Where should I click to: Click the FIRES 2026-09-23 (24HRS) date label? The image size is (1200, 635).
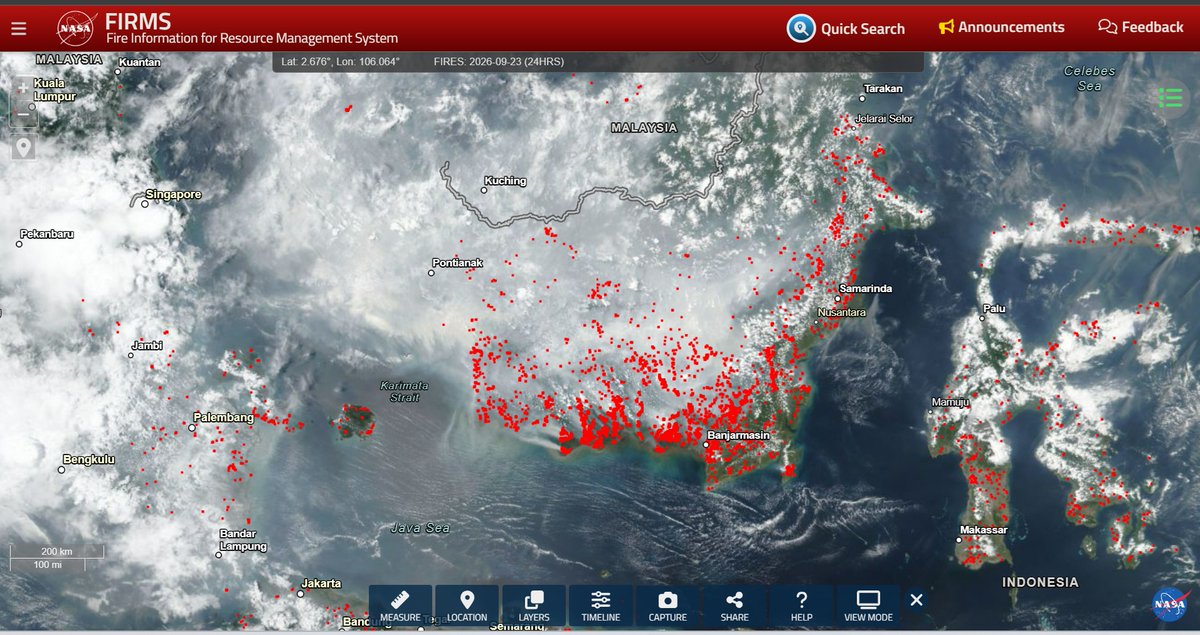(x=499, y=62)
